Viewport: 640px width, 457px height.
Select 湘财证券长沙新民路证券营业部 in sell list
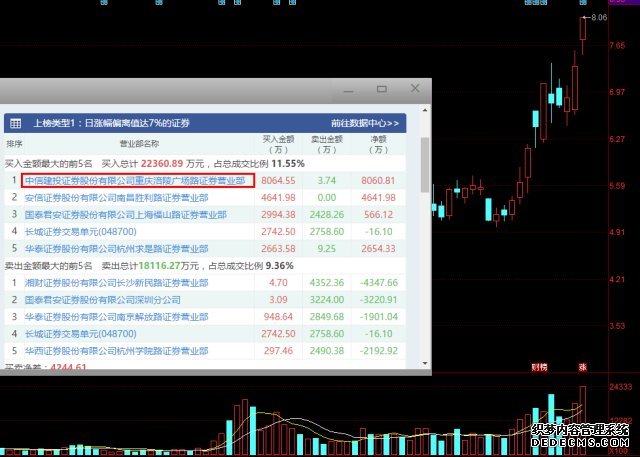tap(116, 283)
